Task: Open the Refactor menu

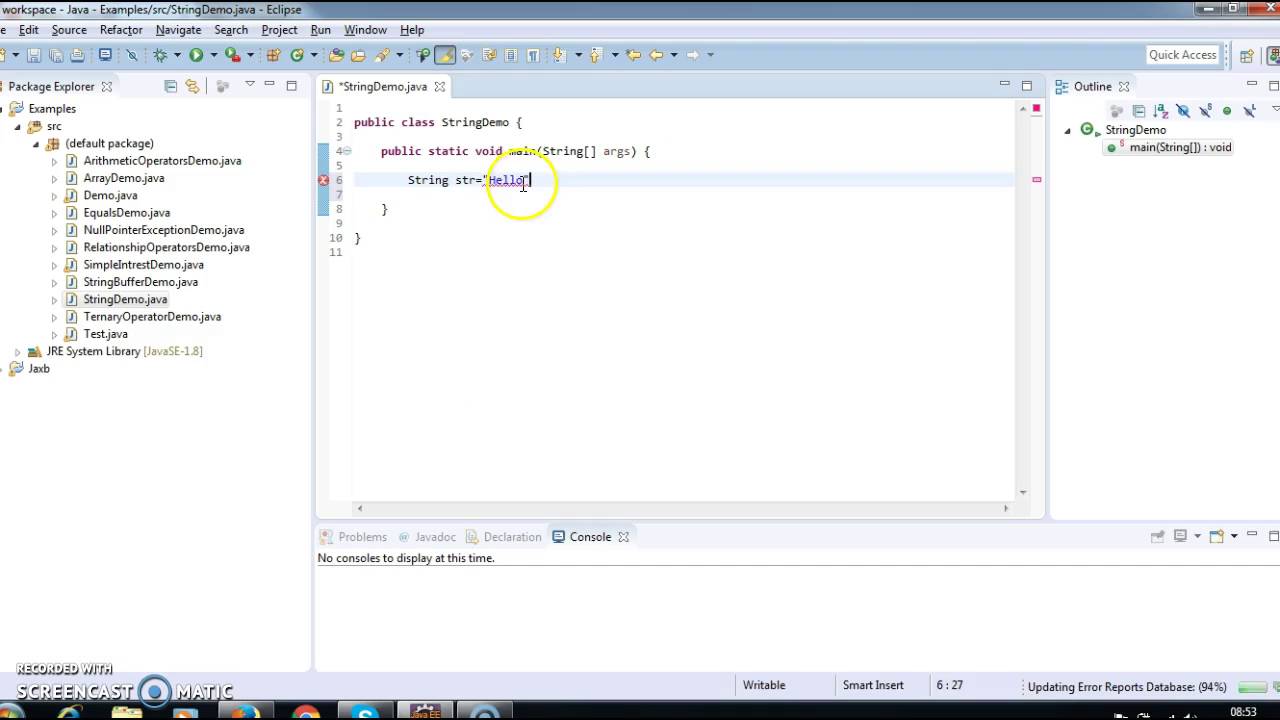Action: click(x=121, y=30)
